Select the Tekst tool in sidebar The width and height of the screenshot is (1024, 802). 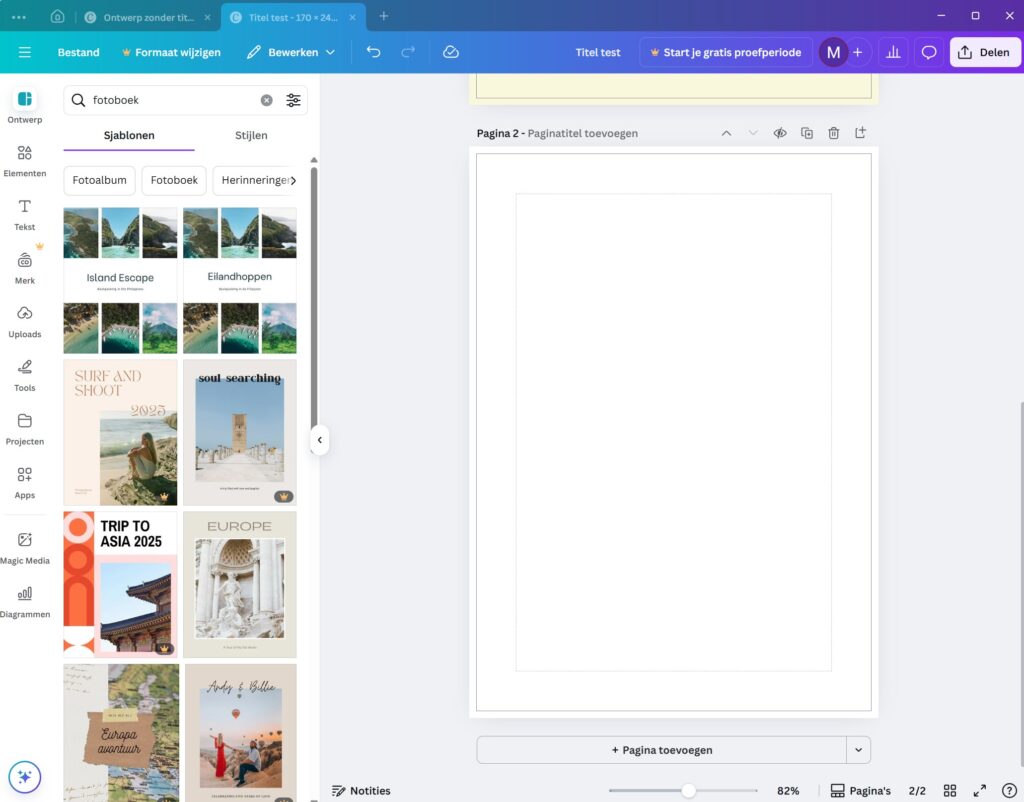pos(25,214)
